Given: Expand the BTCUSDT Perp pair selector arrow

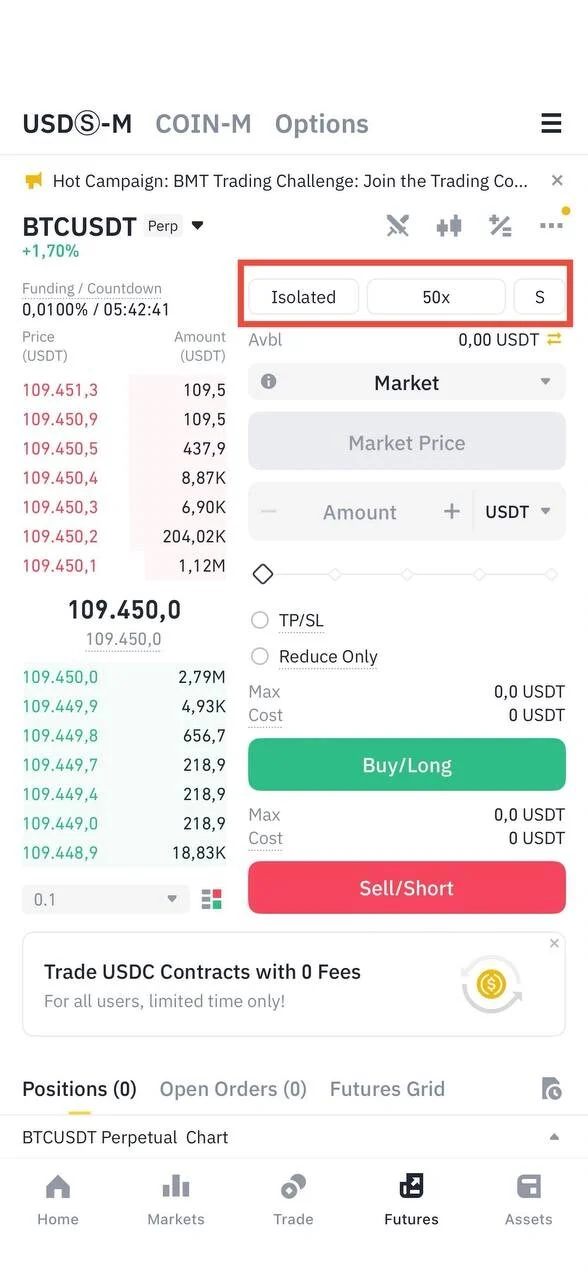Looking at the screenshot, I should pos(197,226).
